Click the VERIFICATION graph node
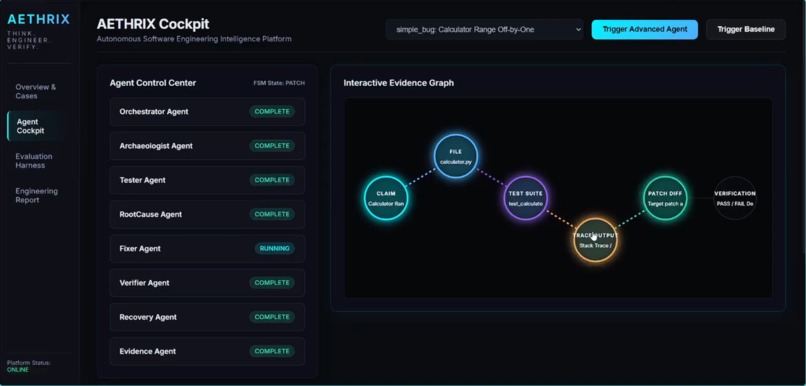This screenshot has width=806, height=386. pos(735,198)
